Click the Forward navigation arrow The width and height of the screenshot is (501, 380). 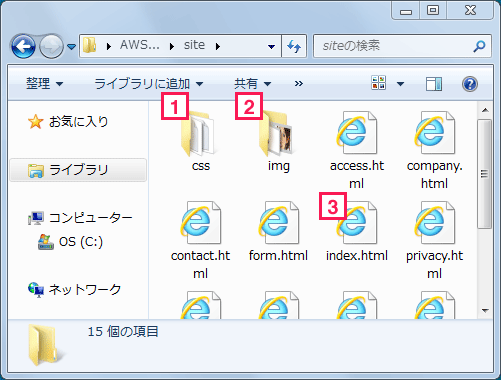(51, 46)
